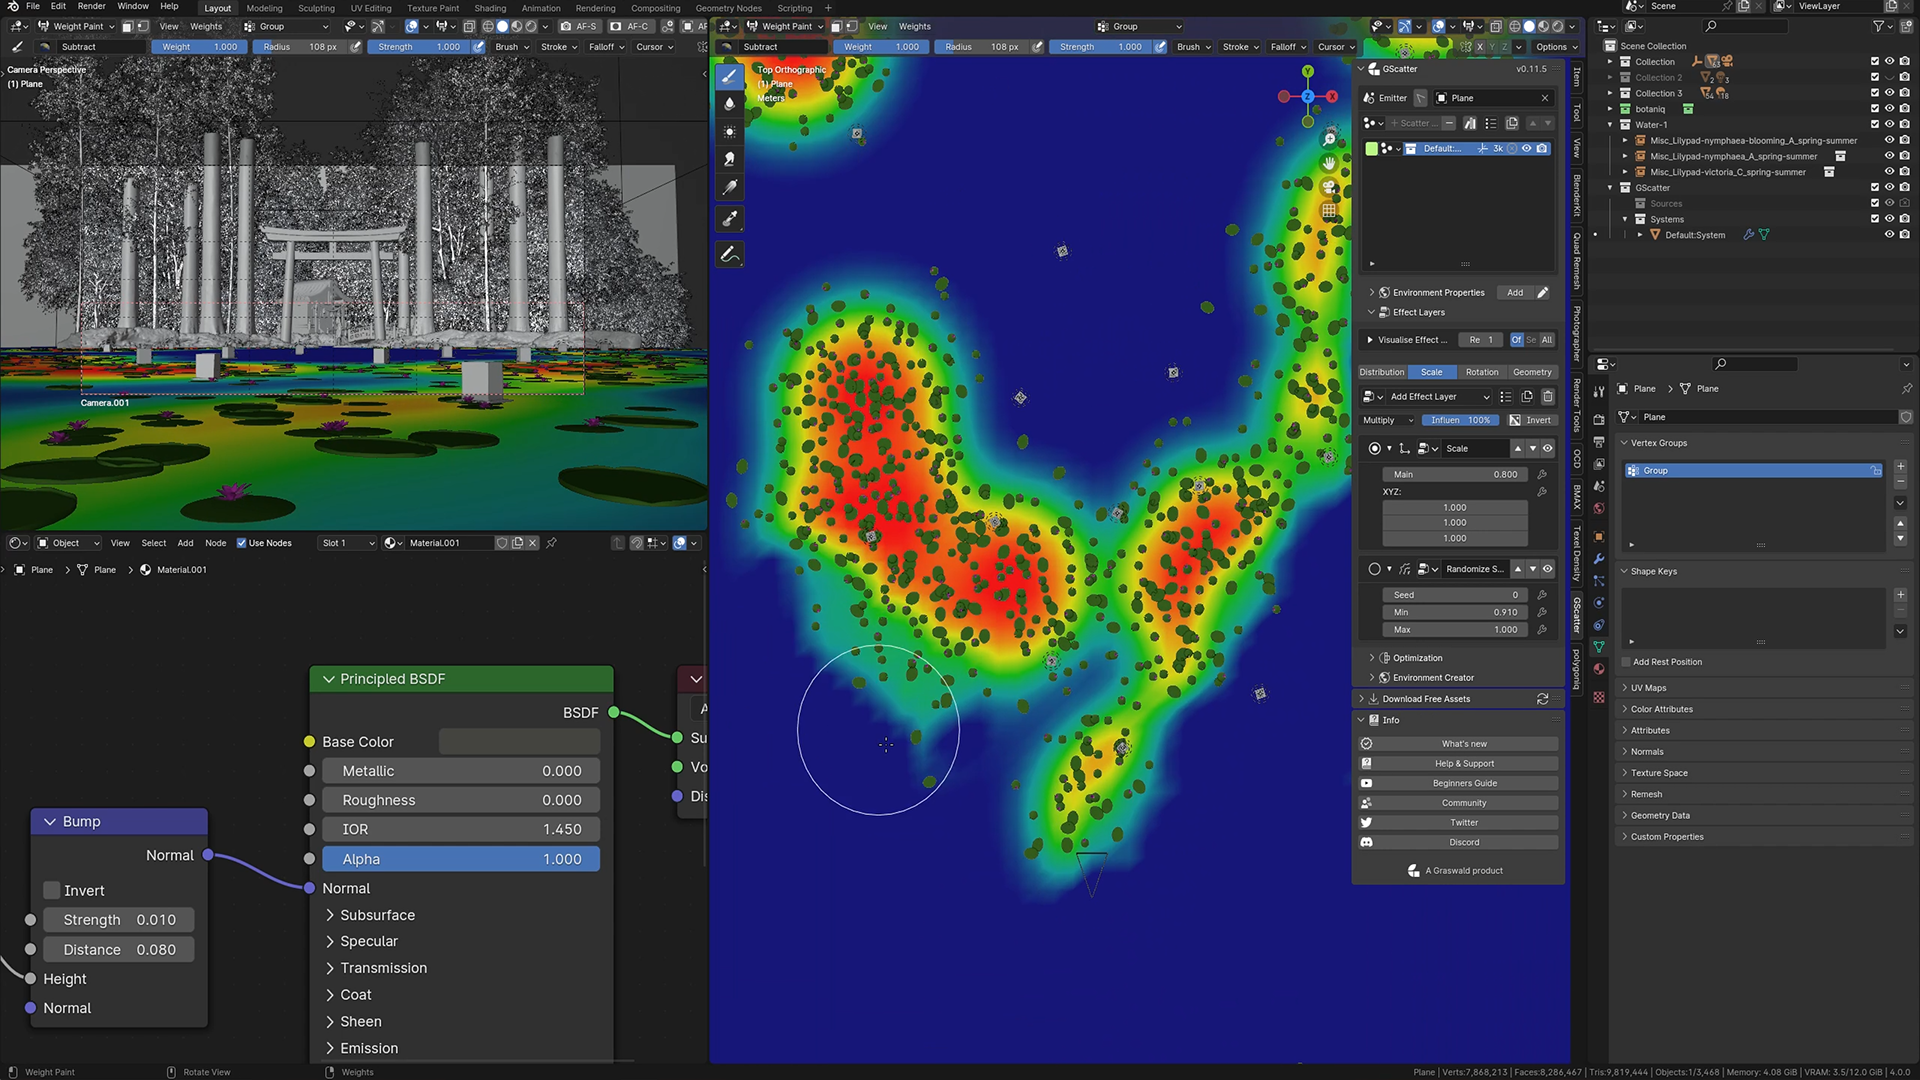Image resolution: width=1920 pixels, height=1080 pixels.
Task: Select the Smear weight tool
Action: click(x=730, y=160)
